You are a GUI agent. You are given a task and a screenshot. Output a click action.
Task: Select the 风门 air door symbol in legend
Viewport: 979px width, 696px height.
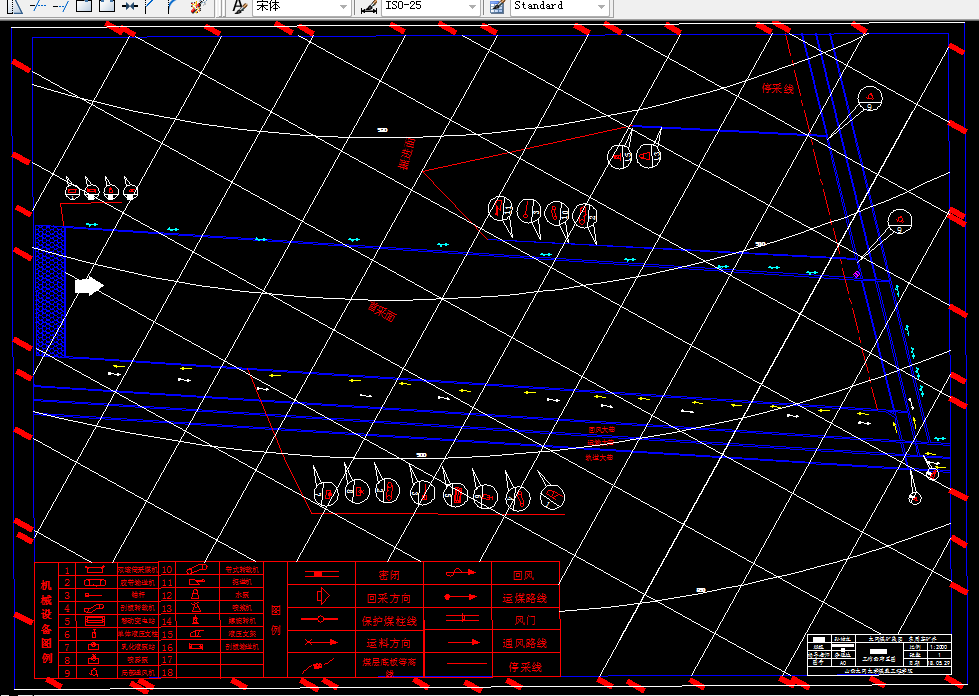coord(462,619)
